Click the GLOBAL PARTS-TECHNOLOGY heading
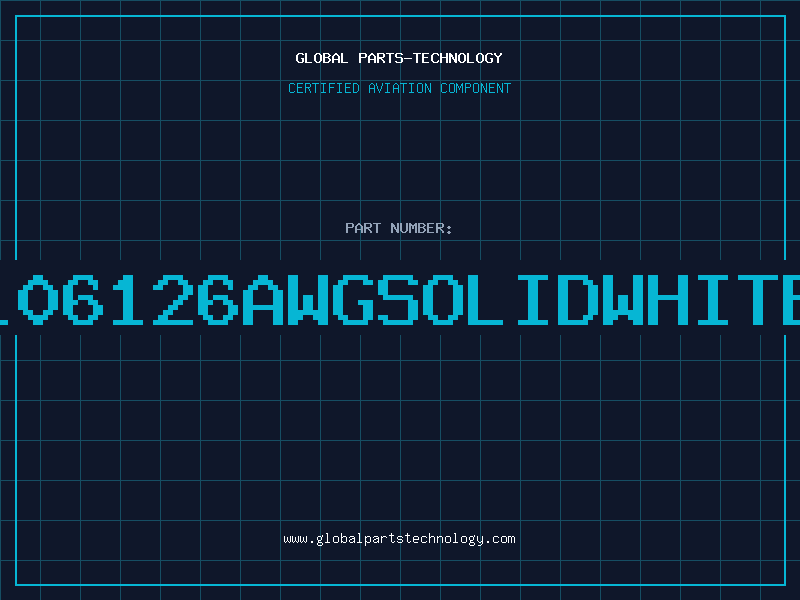 tap(399, 58)
